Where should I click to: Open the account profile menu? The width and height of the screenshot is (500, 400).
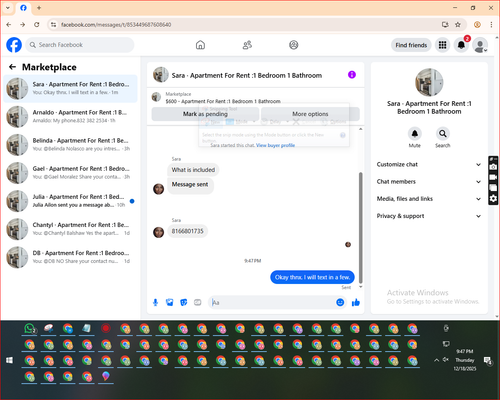[480, 45]
